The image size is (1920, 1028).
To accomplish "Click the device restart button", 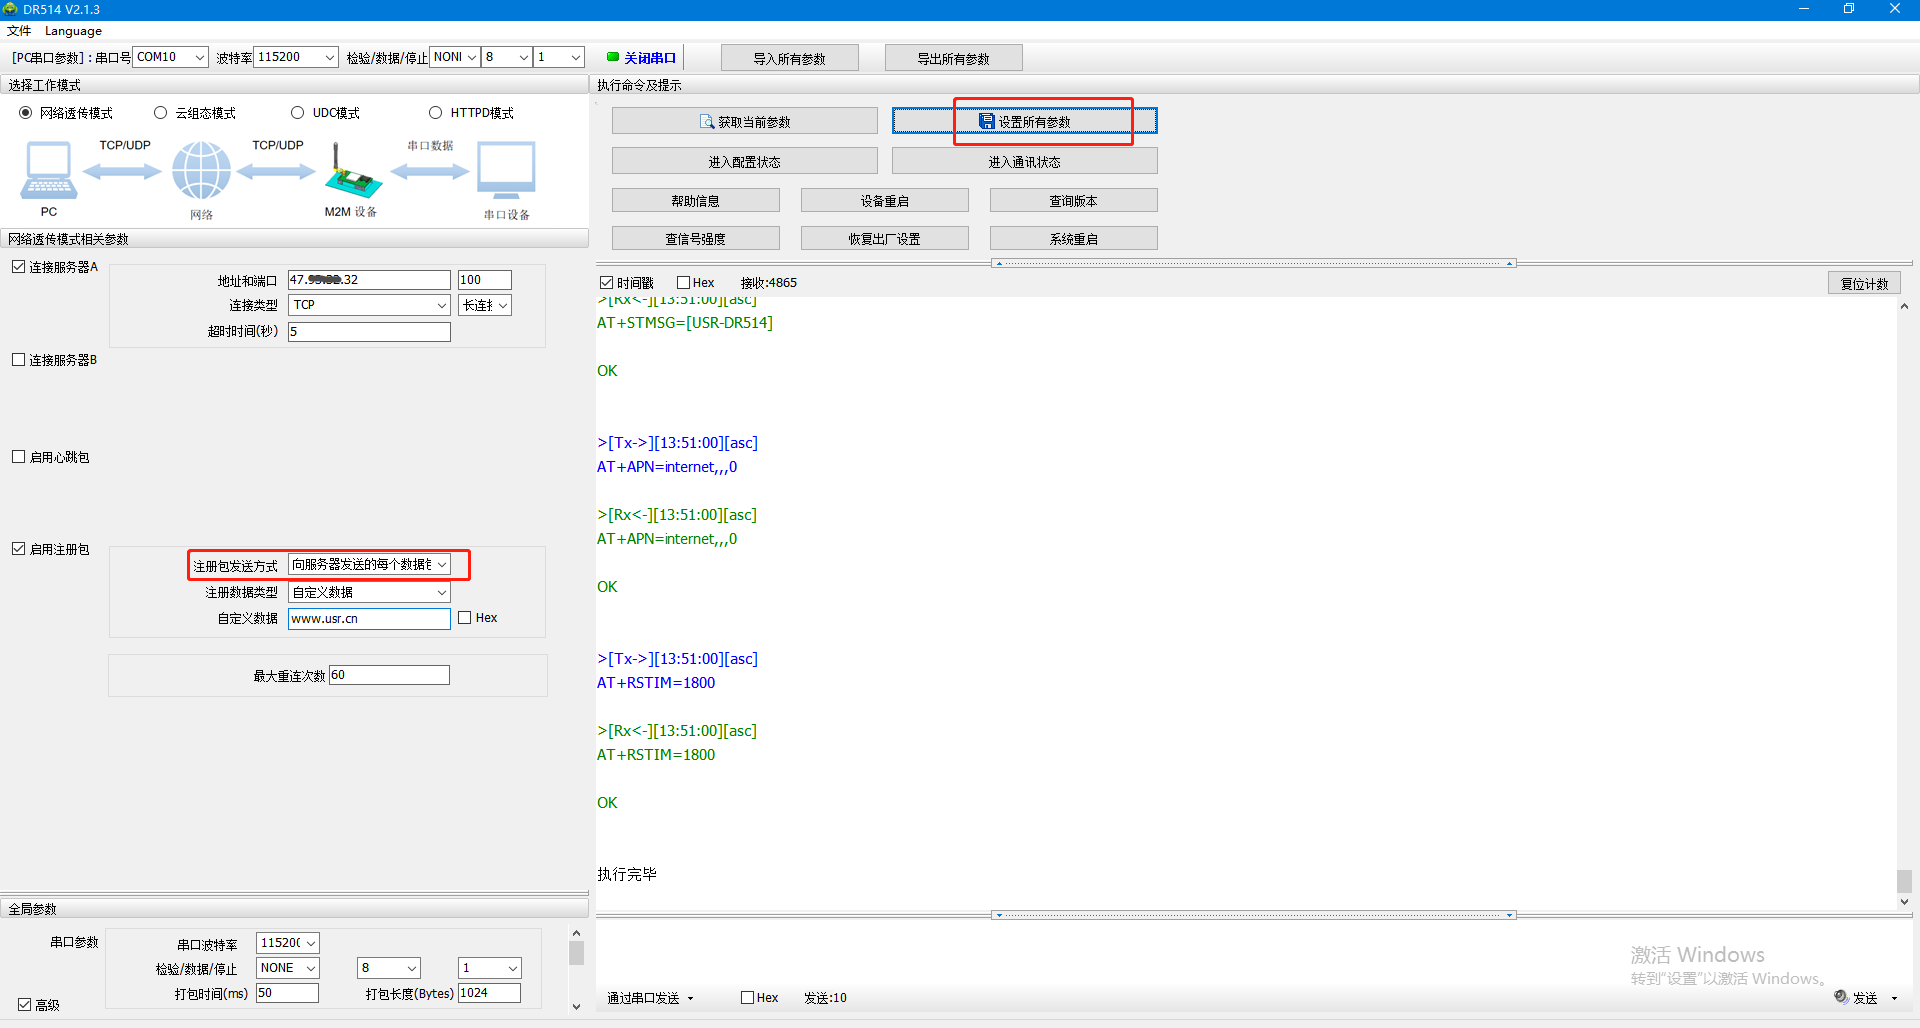I will coord(884,201).
